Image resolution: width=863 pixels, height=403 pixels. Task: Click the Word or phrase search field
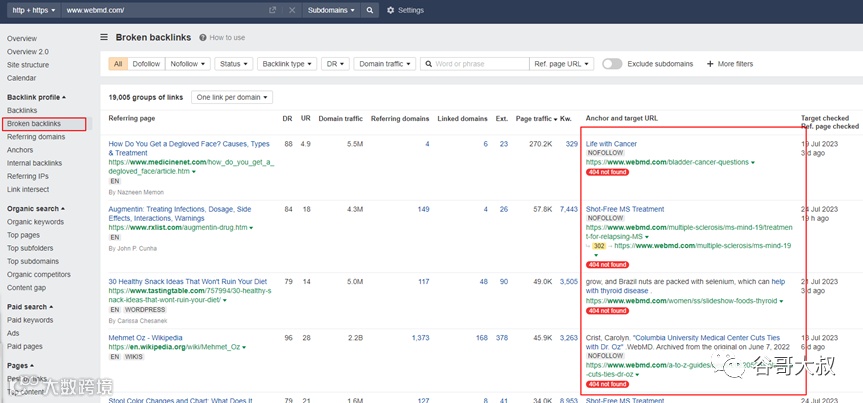point(474,64)
